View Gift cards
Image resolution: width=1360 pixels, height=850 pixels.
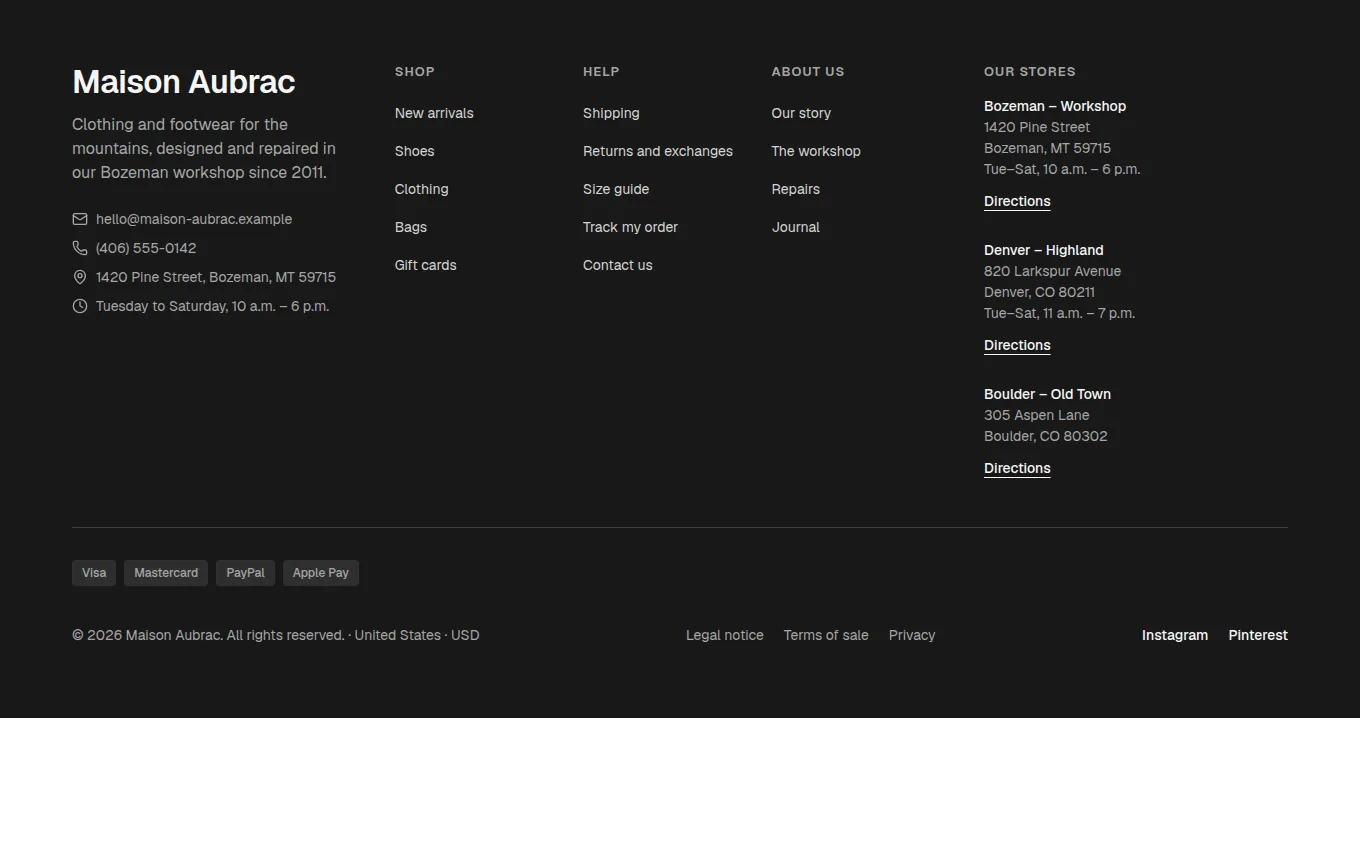425,265
